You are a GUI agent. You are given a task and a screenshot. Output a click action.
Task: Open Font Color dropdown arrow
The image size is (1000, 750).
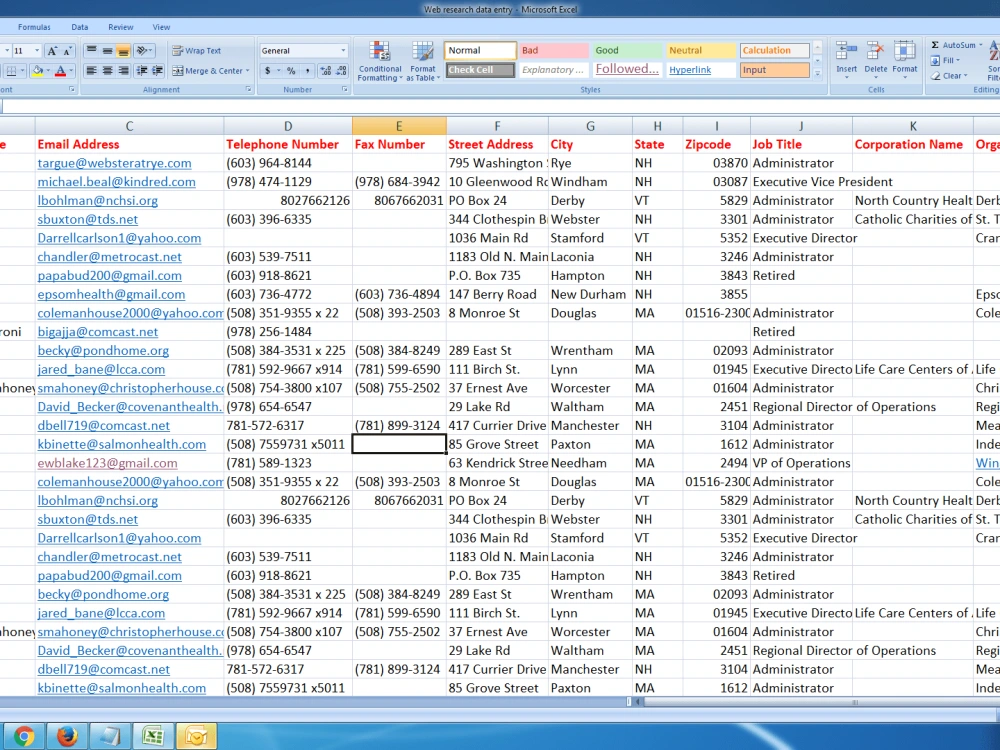pyautogui.click(x=71, y=71)
